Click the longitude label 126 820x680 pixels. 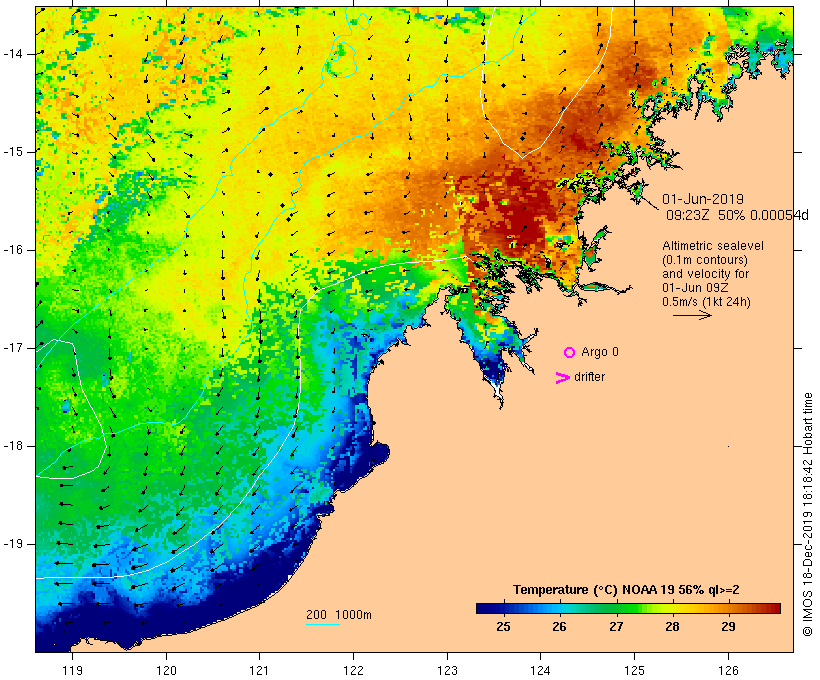728,670
